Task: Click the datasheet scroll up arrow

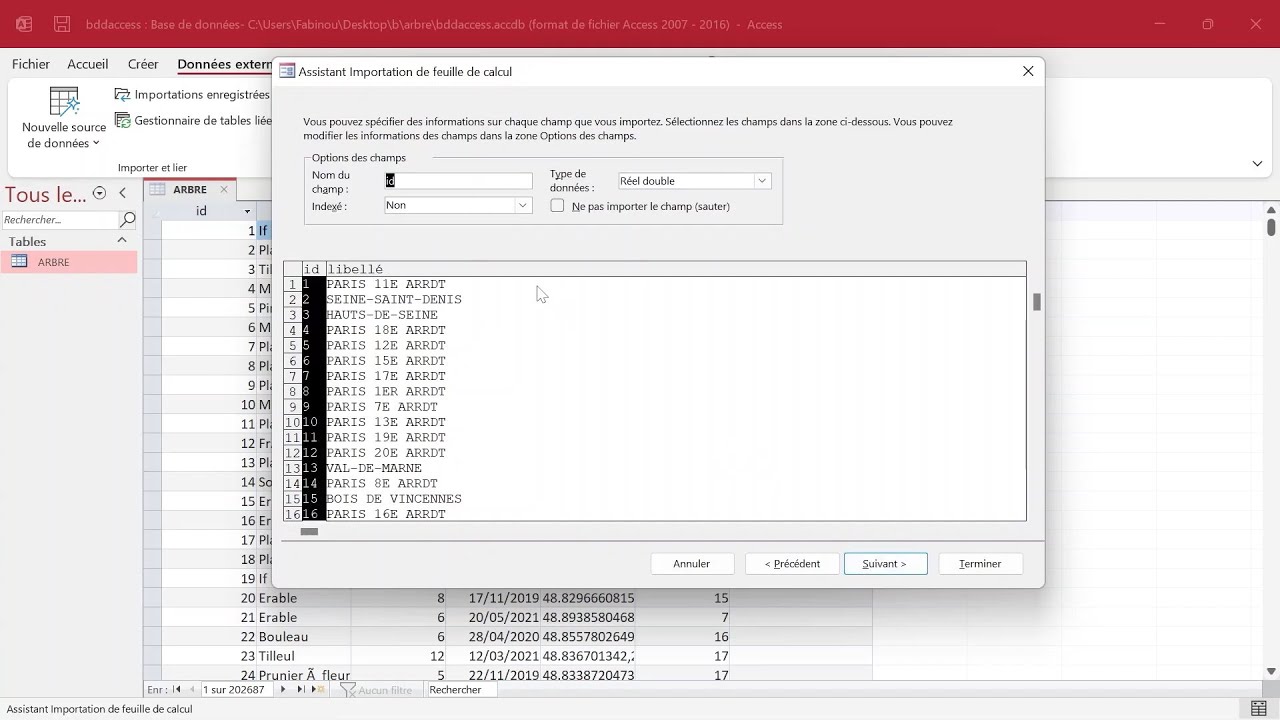Action: pos(1271,209)
